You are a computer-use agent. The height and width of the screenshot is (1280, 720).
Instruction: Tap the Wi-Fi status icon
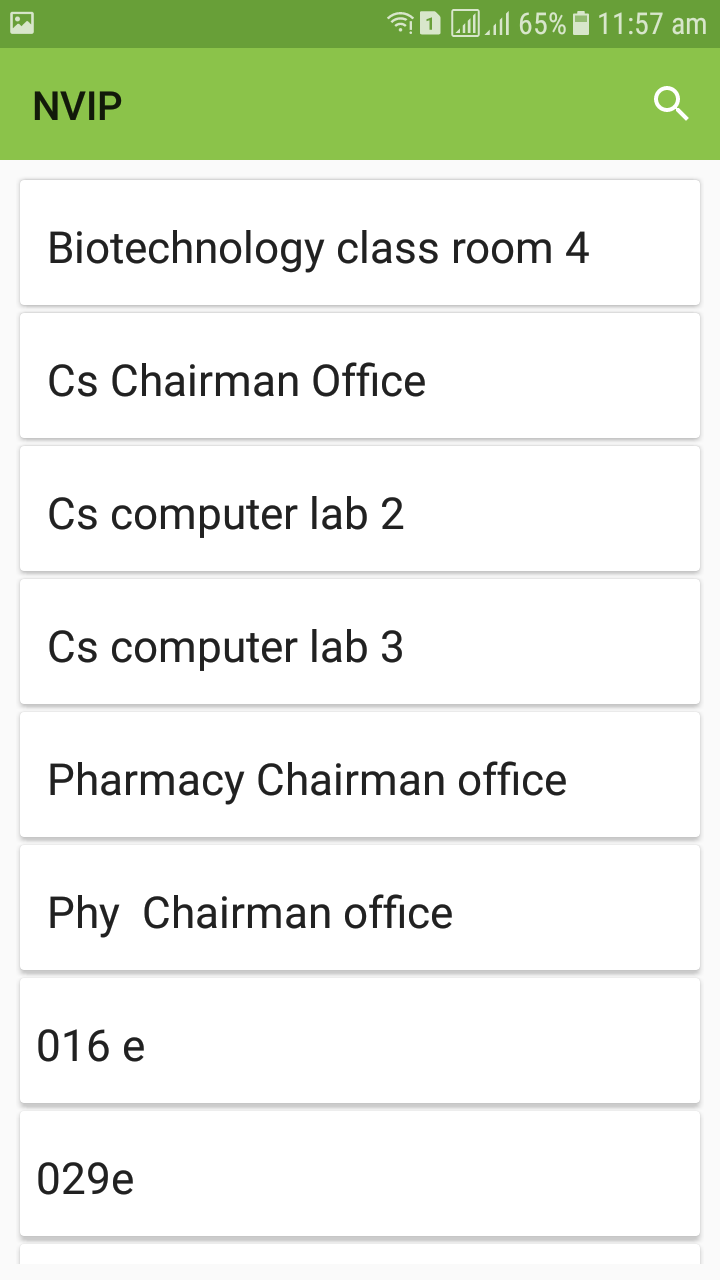coord(401,23)
